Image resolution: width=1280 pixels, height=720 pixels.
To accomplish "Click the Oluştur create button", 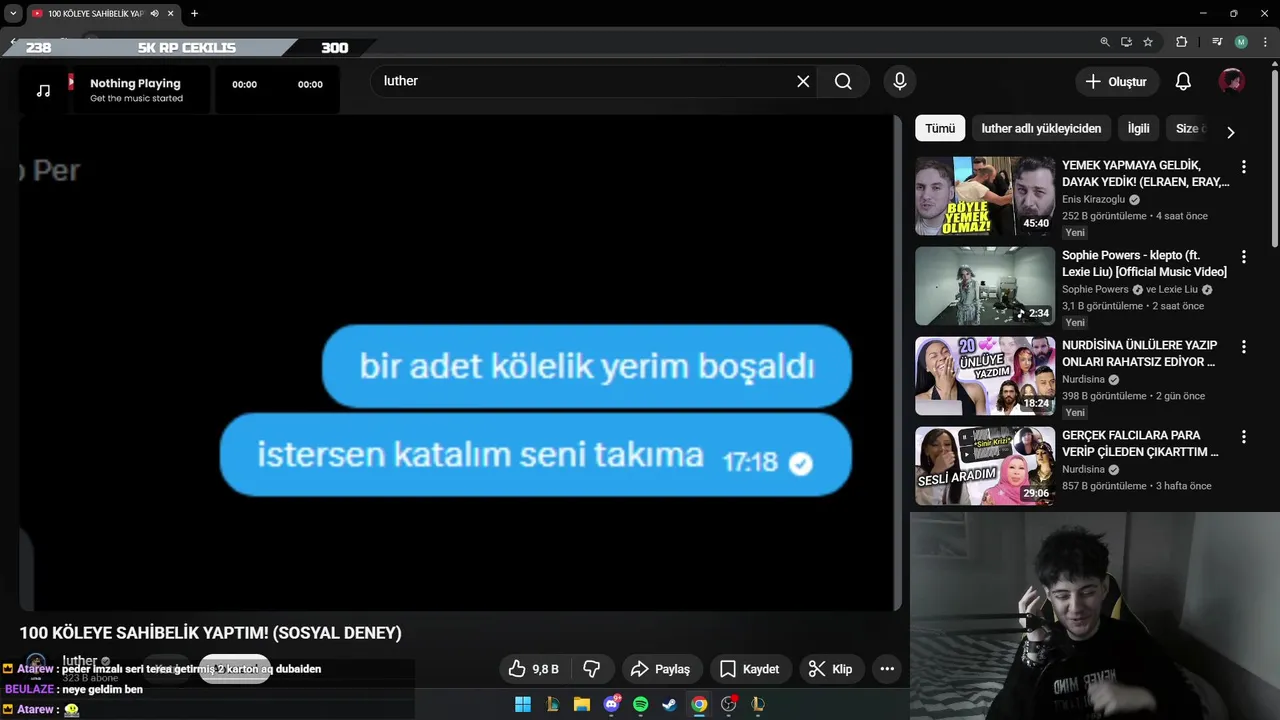I will pyautogui.click(x=1117, y=82).
